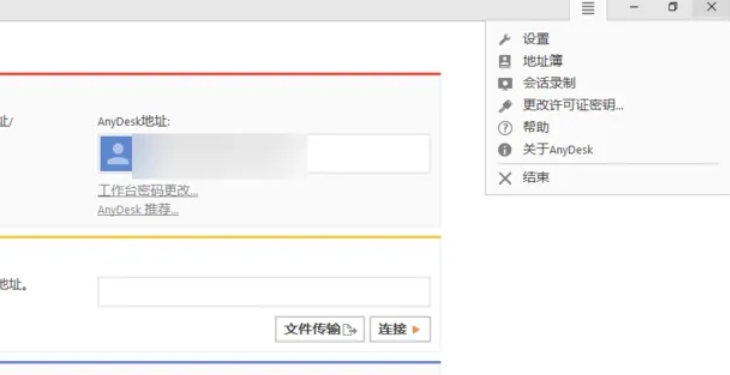Click the info icon beside 关于AnyDesk
This screenshot has width=730, height=375.
[505, 150]
